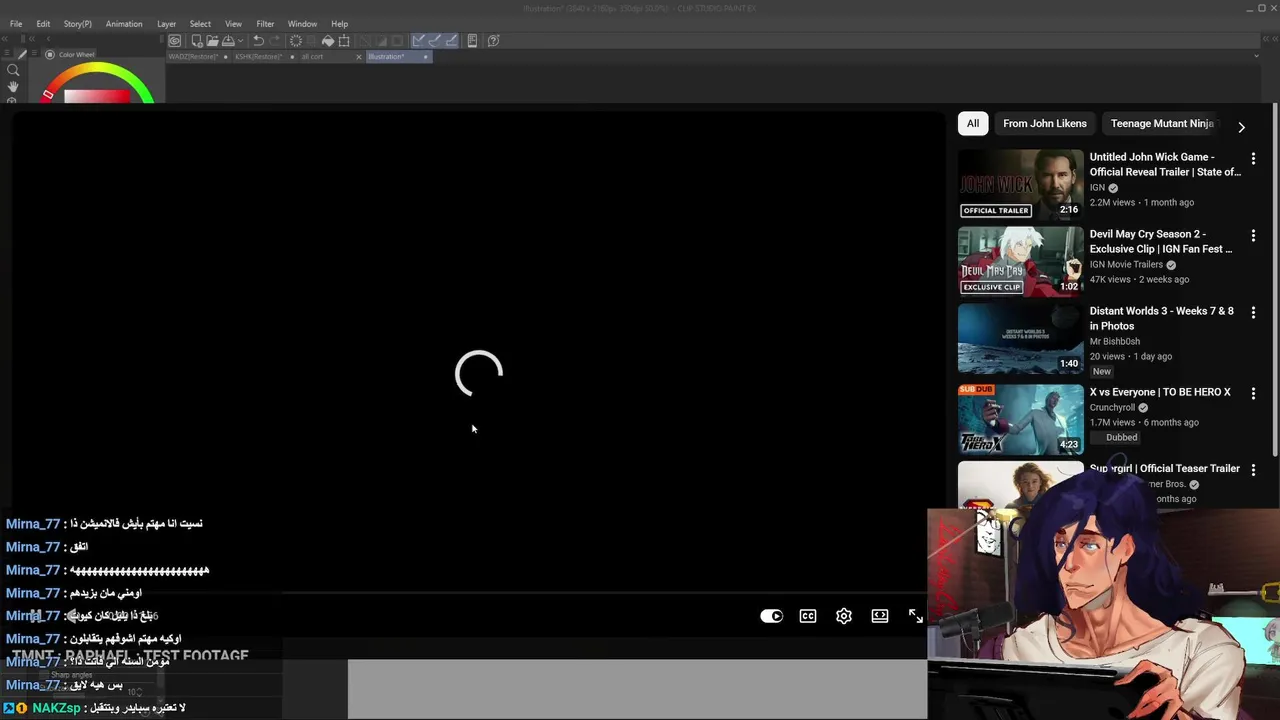Visit the IGN Movie Trailers channel
This screenshot has height=720, width=1280.
pos(1126,265)
